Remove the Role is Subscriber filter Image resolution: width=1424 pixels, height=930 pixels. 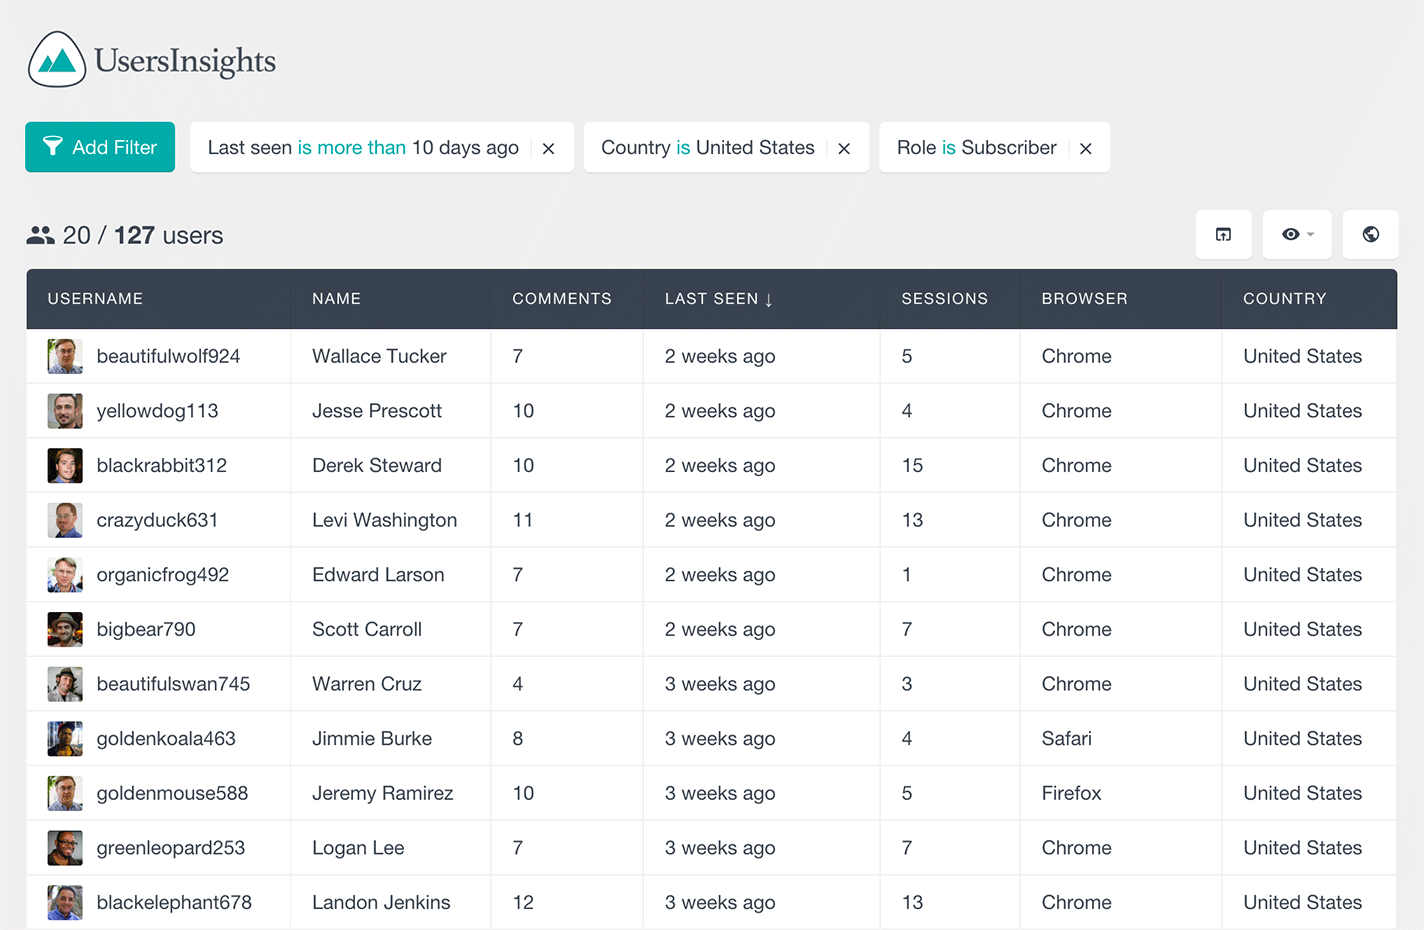point(1085,148)
